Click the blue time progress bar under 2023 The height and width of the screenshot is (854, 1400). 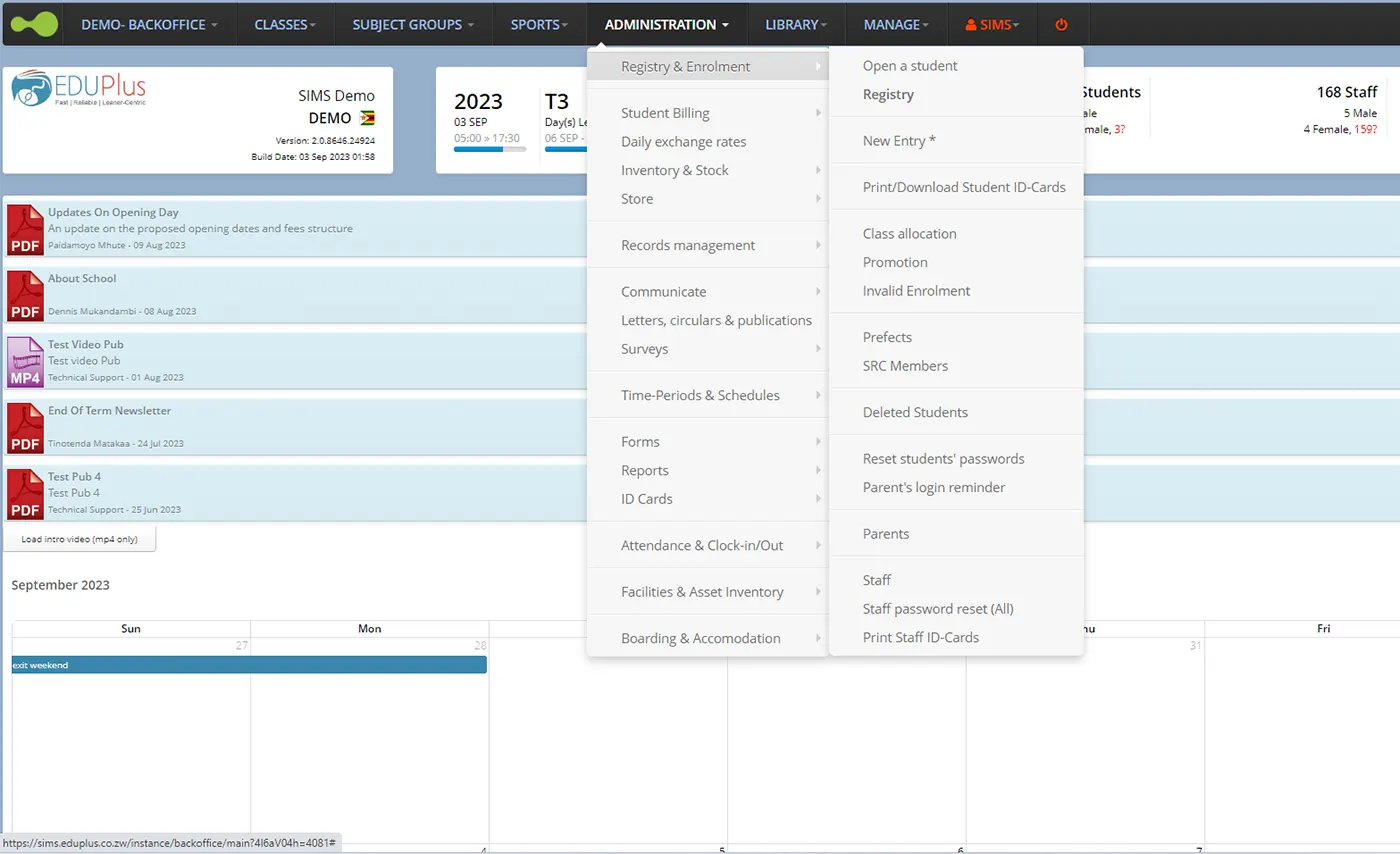(489, 149)
